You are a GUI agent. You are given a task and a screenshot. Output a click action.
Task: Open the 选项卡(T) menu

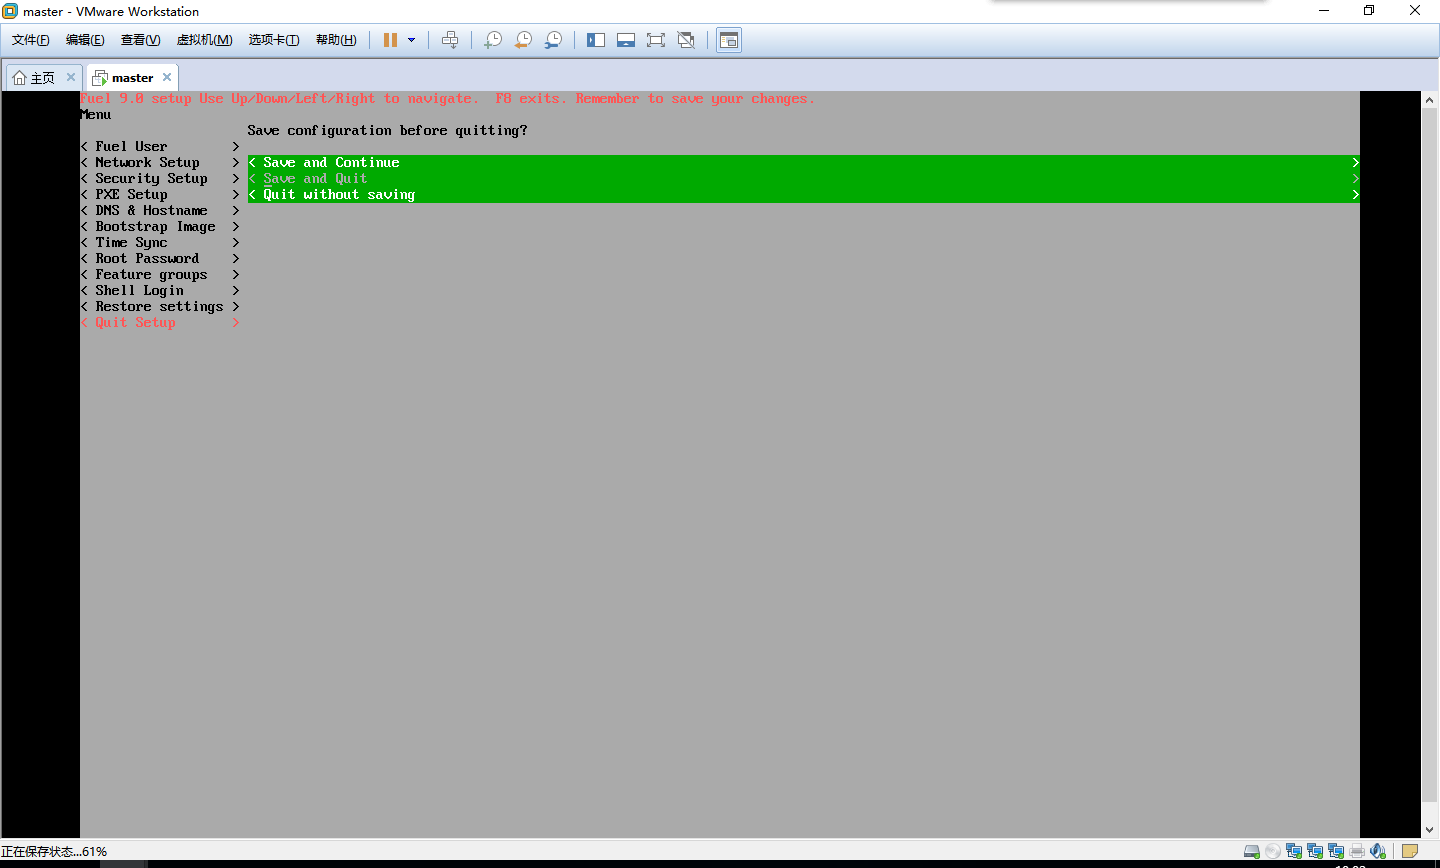(x=274, y=40)
